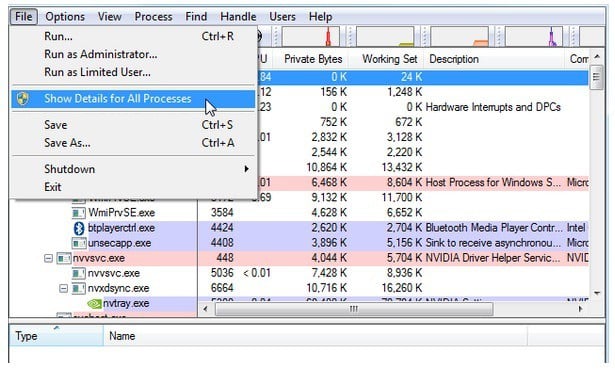
Task: Click the orange physical memory graph
Action: (x=459, y=36)
